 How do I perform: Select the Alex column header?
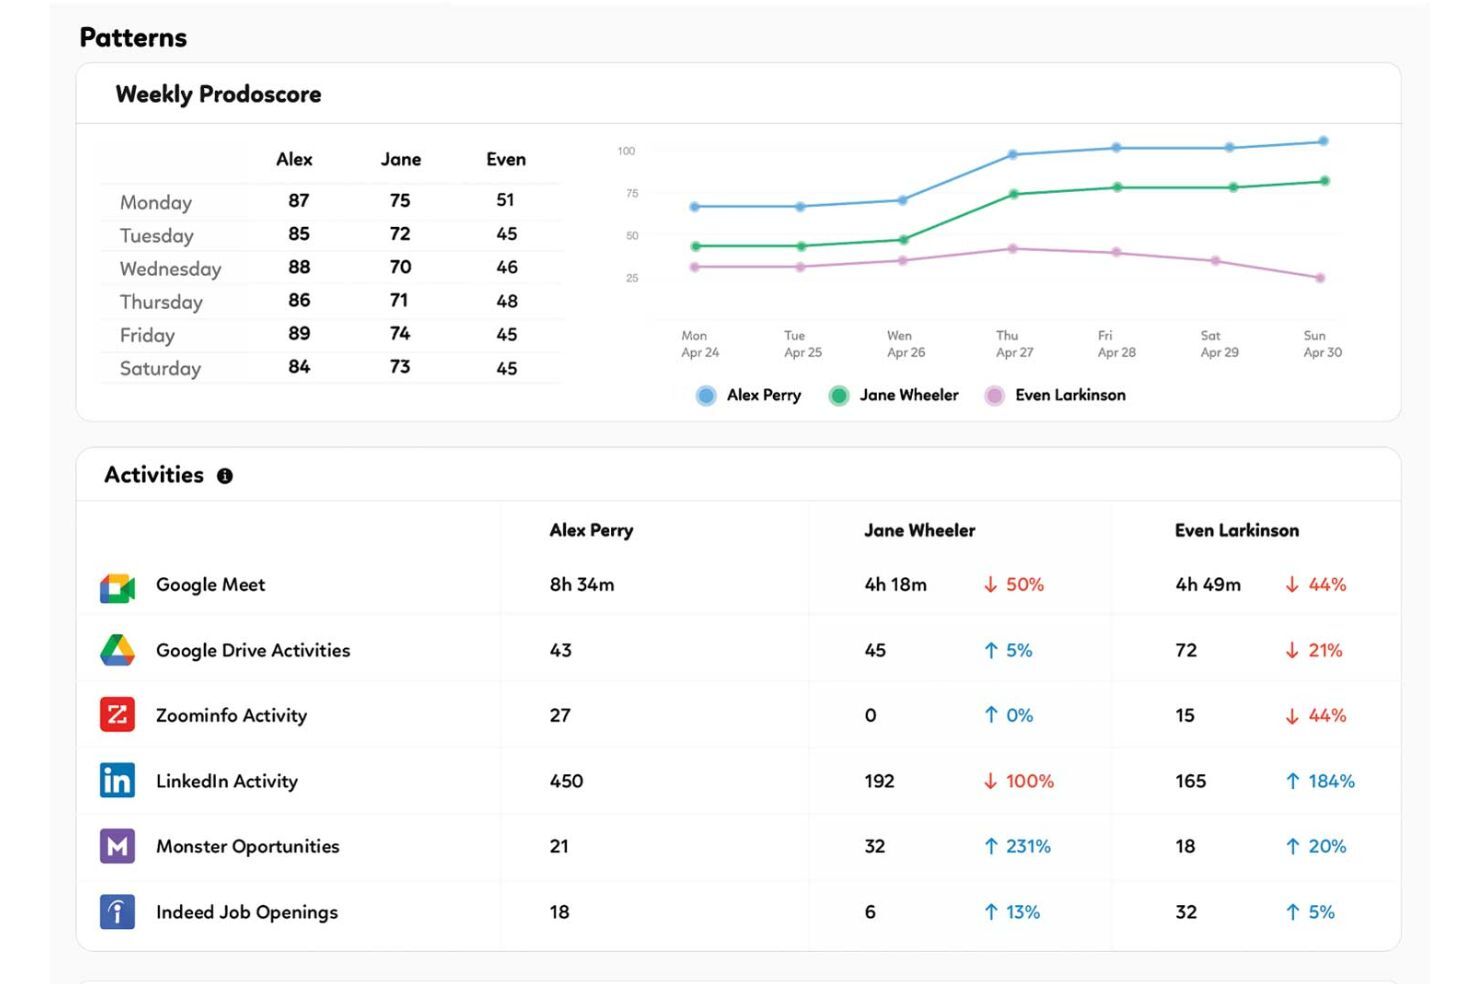point(295,159)
